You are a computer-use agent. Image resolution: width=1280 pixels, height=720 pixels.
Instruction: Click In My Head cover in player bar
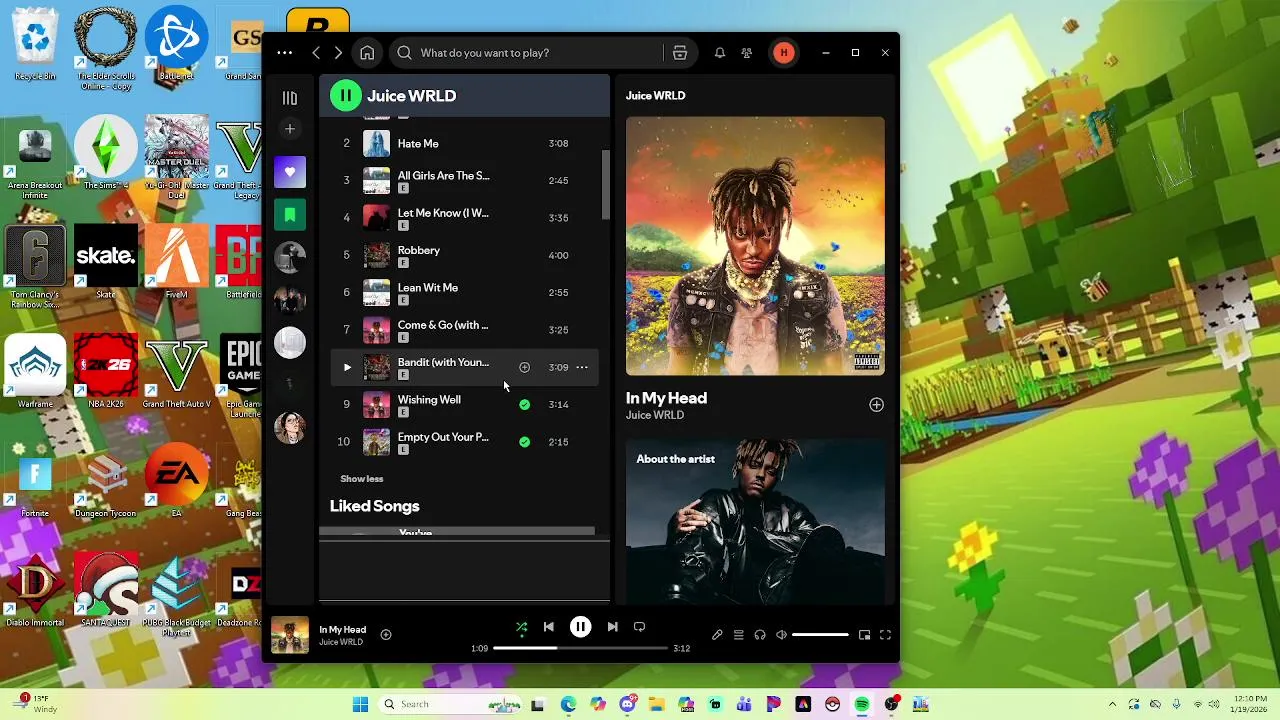(x=290, y=635)
